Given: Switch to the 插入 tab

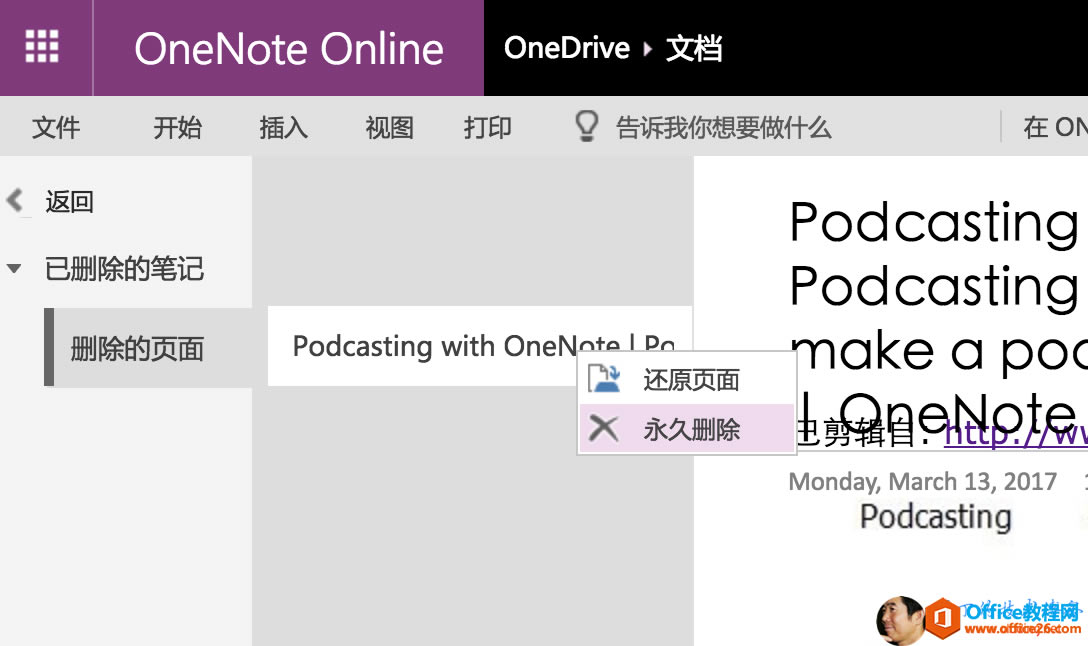Looking at the screenshot, I should coord(284,126).
